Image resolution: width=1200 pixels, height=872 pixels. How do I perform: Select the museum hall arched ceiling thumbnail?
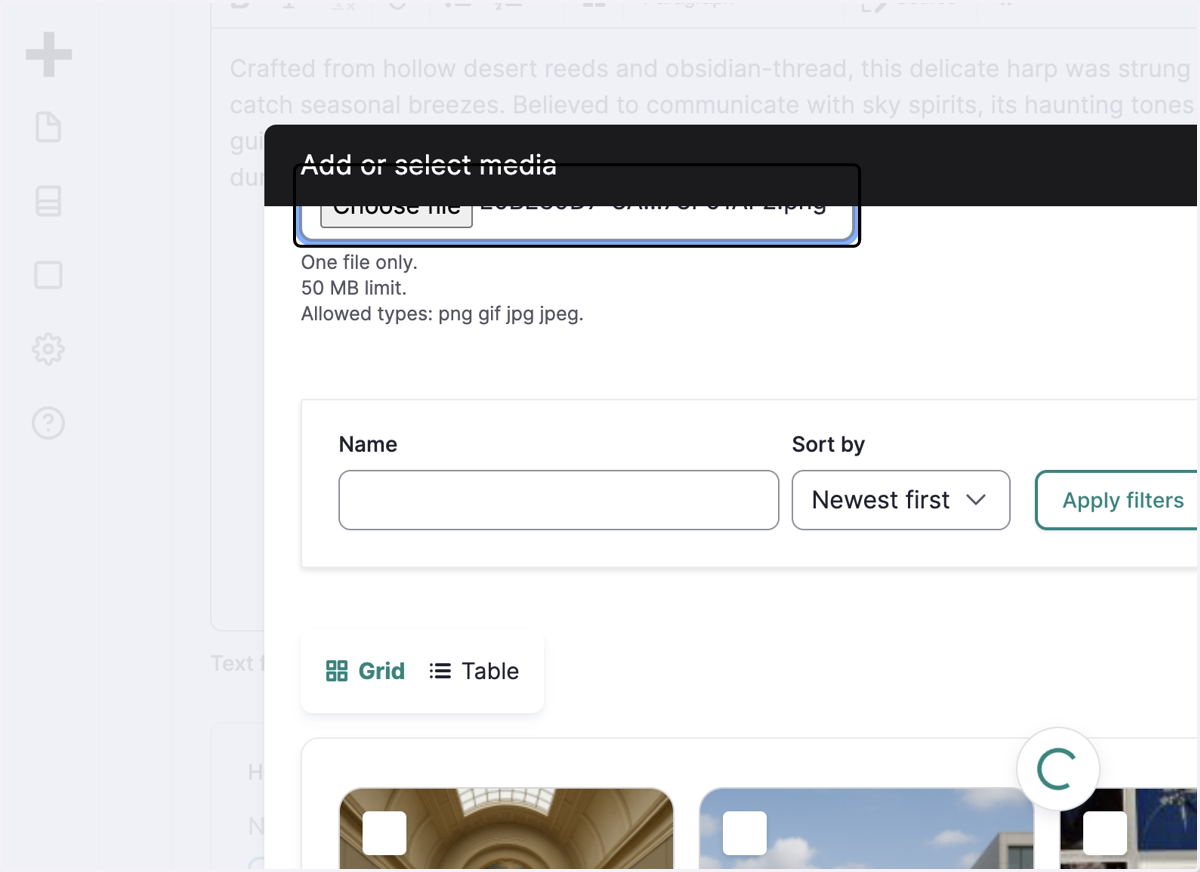click(x=506, y=829)
